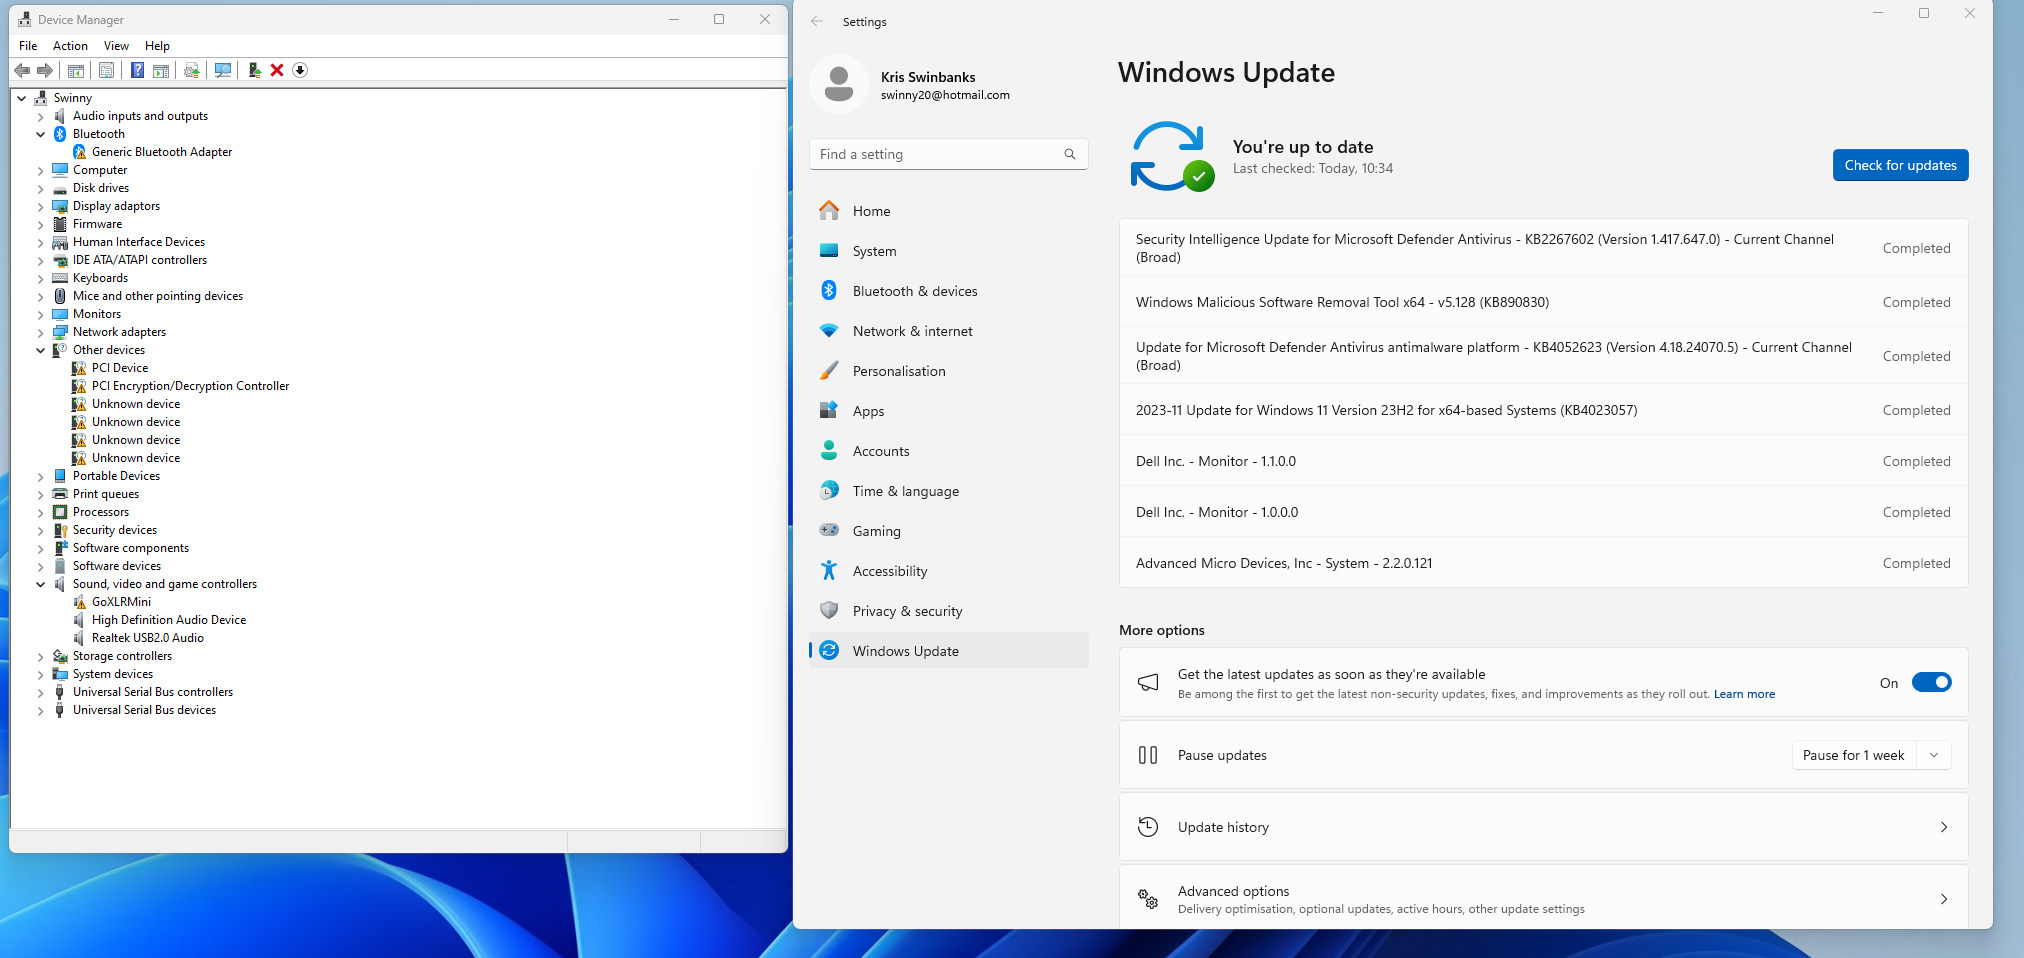
Task: Click the Show/Hide Action Pane toolbar icon
Action: pyautogui.click(x=161, y=70)
